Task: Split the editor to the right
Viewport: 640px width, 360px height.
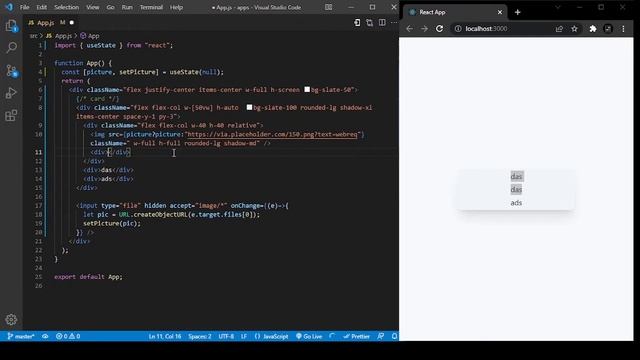Action: pos(382,23)
